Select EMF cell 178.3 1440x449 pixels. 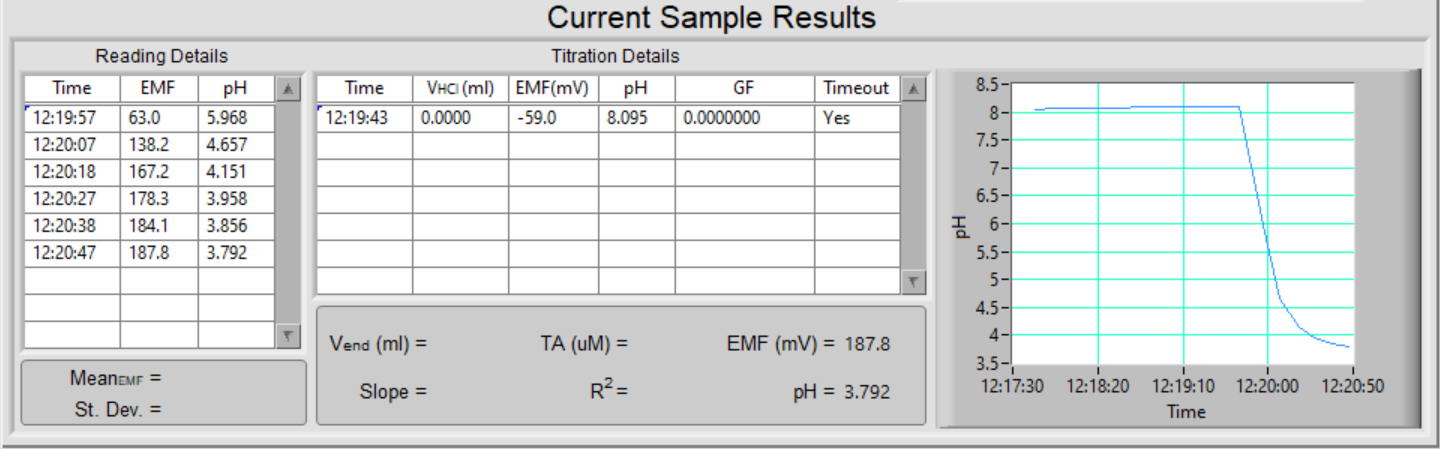click(159, 199)
